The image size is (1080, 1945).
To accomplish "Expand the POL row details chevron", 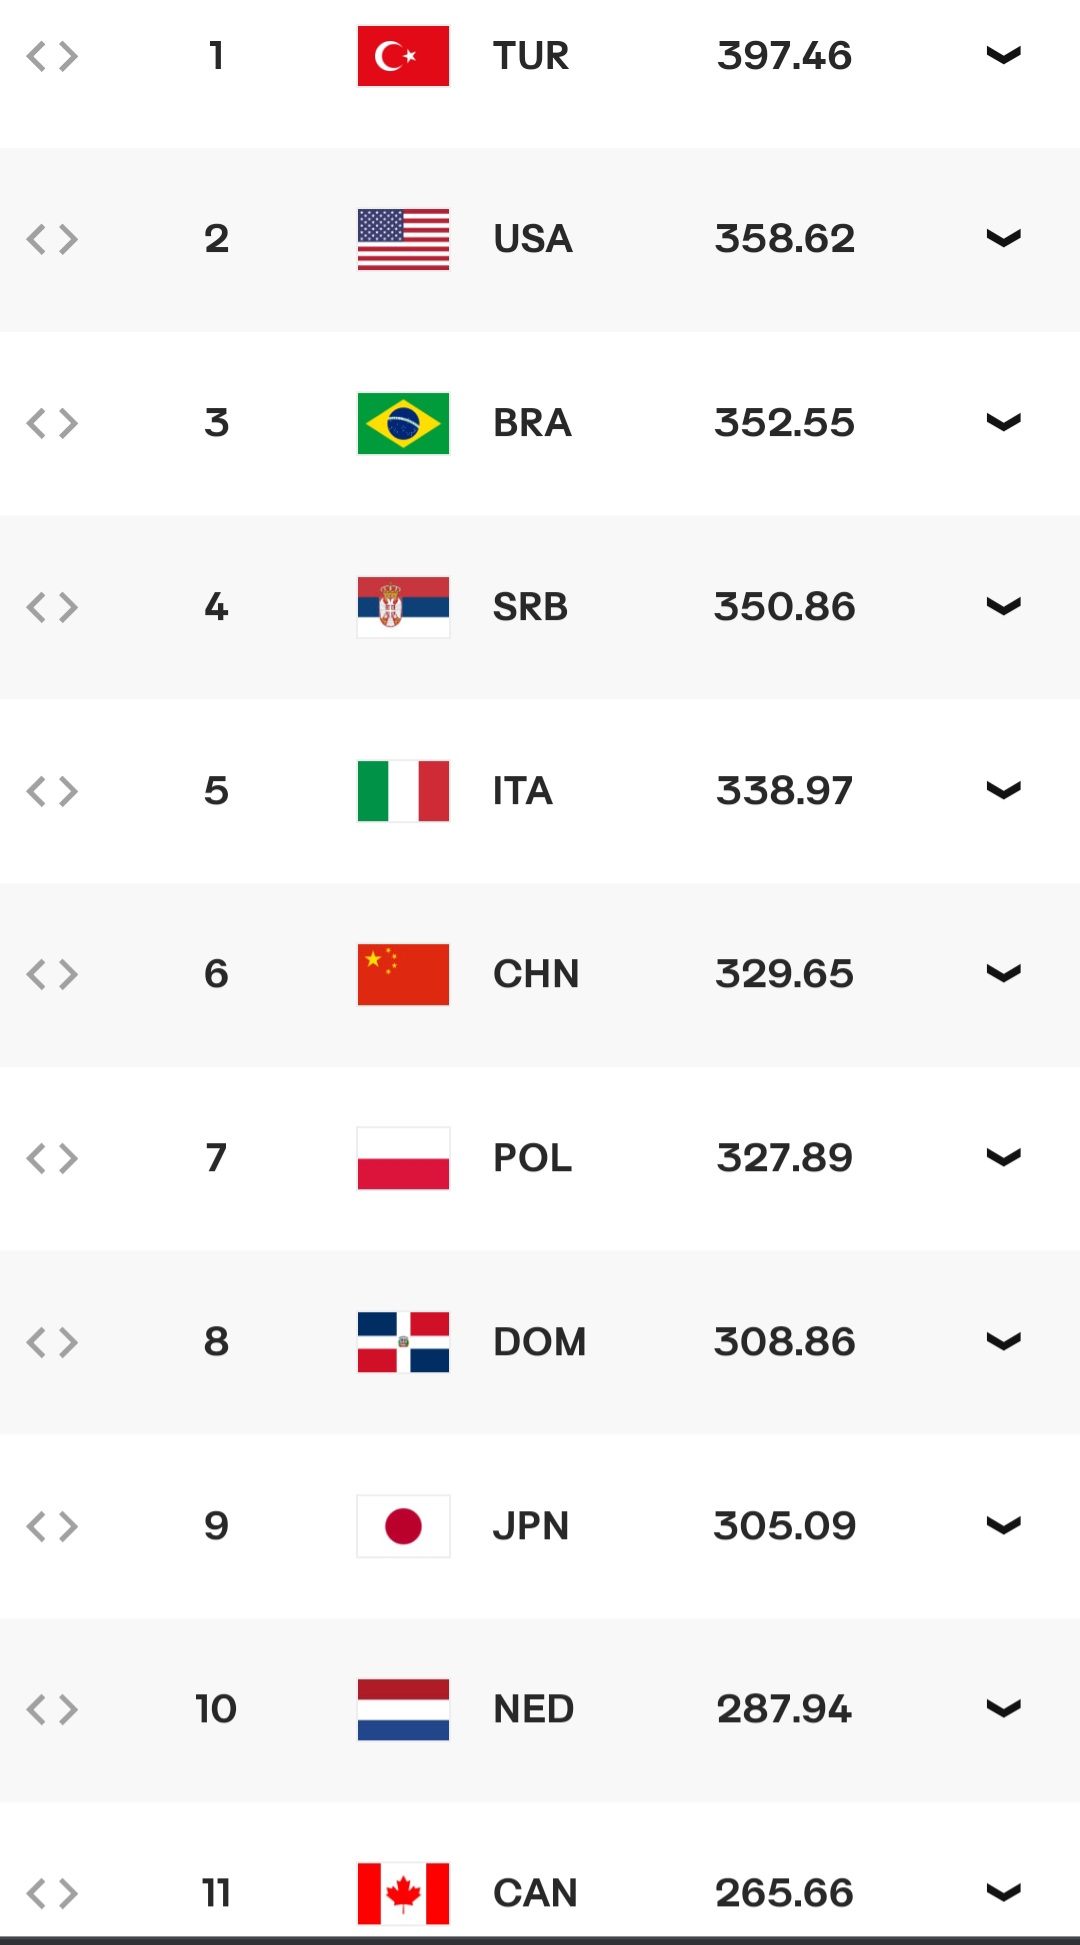I will (1003, 1157).
